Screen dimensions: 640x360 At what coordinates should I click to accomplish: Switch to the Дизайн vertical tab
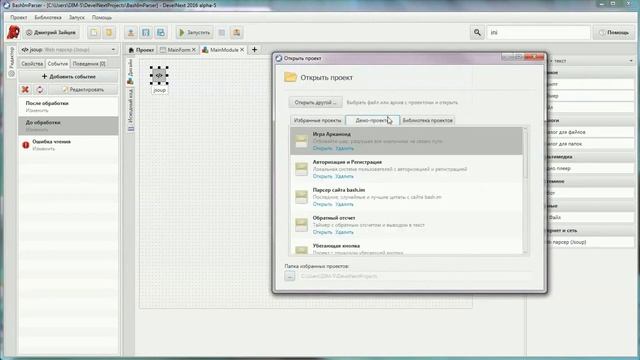130,71
